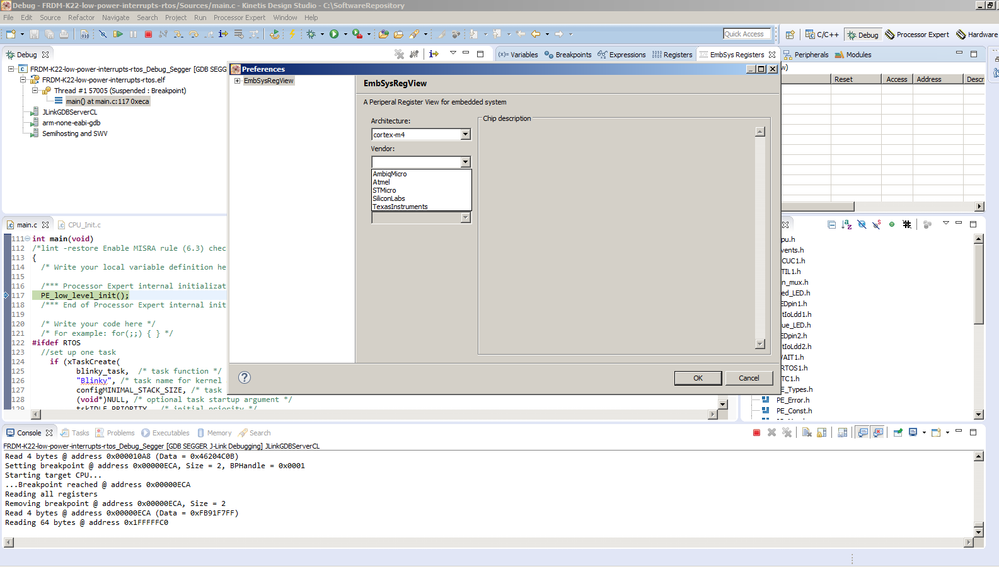Open the File menu

[x=8, y=17]
